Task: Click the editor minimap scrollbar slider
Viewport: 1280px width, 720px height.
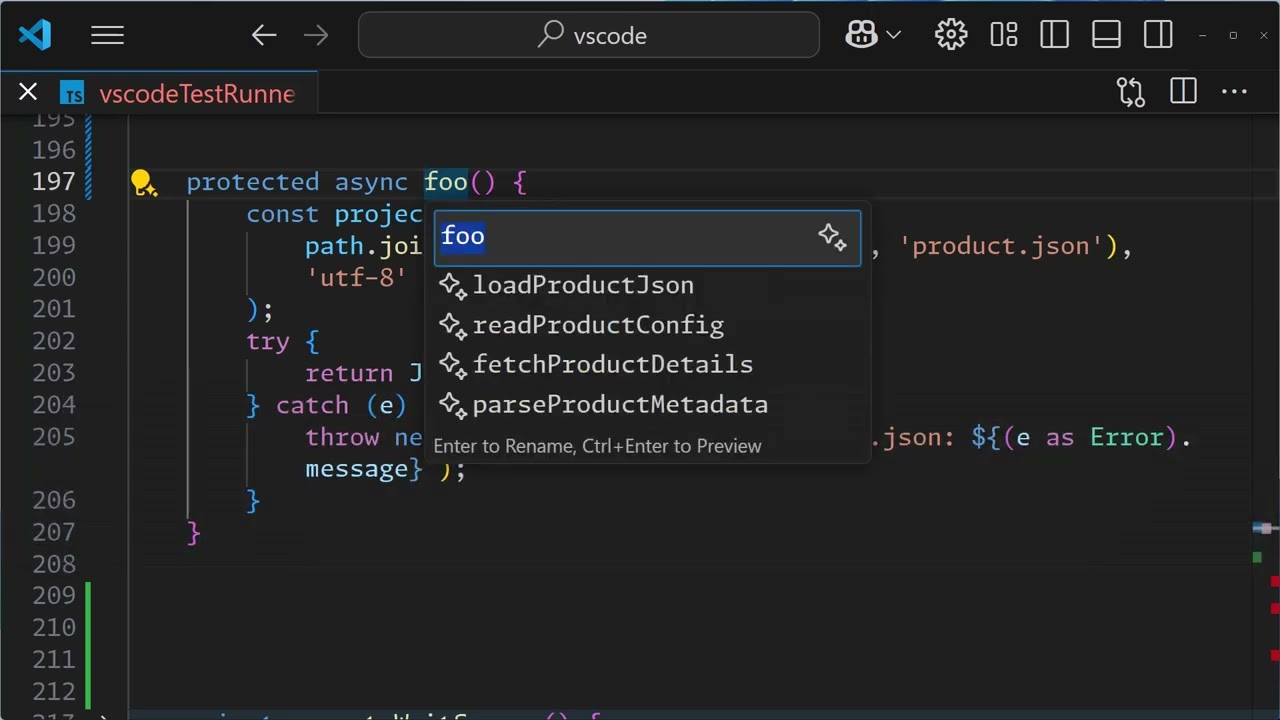Action: pyautogui.click(x=1265, y=528)
